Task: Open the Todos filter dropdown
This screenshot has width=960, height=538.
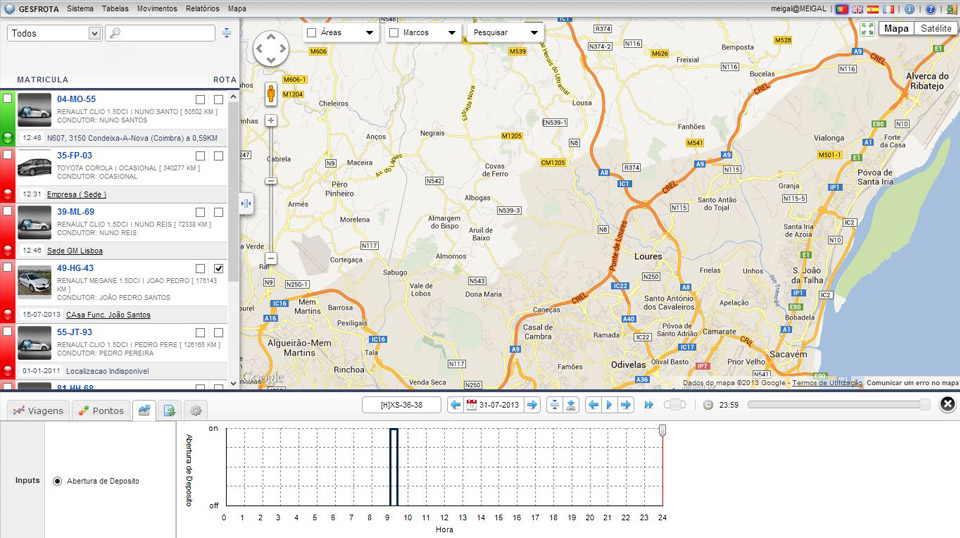Action: [x=54, y=33]
